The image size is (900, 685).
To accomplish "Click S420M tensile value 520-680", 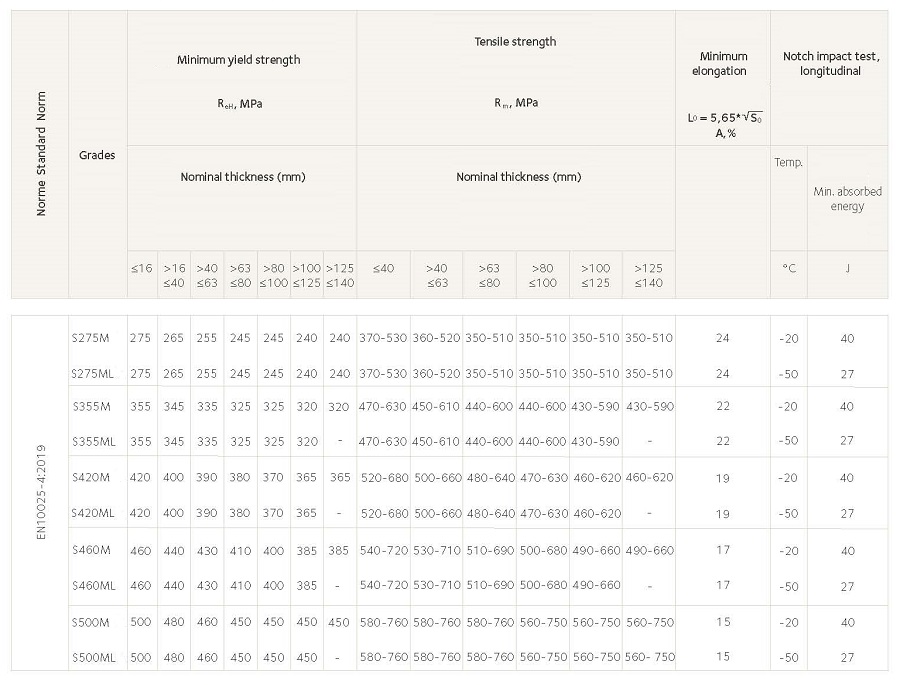I will click(x=384, y=478).
